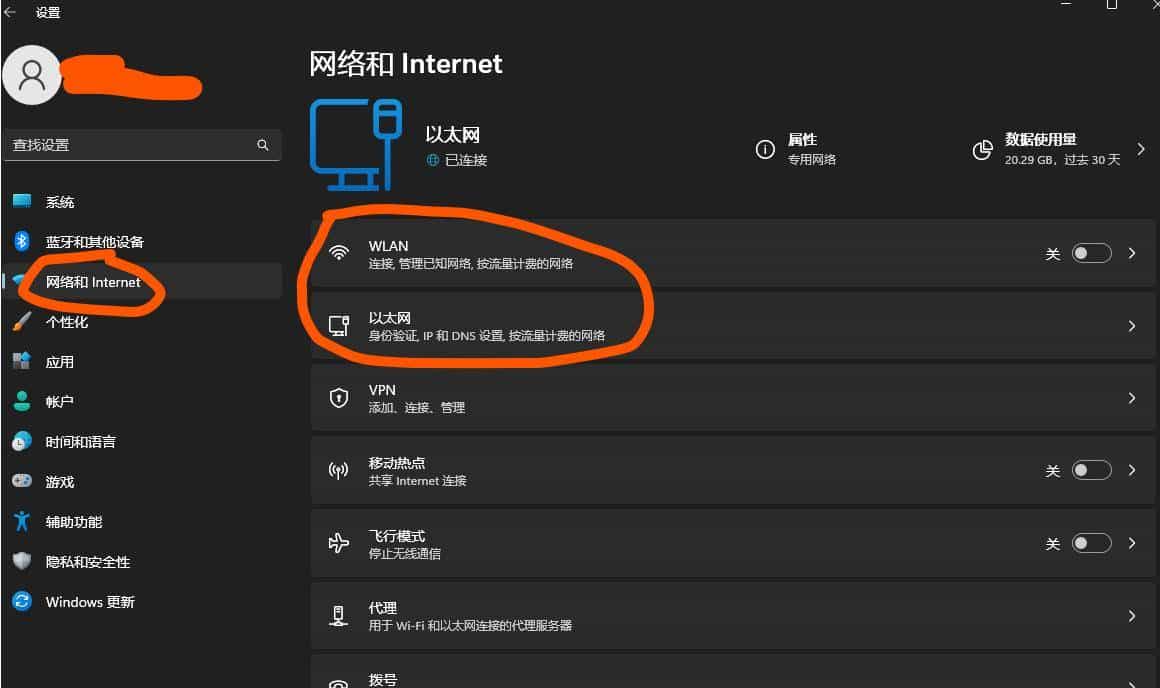The width and height of the screenshot is (1160, 688).
Task: Expand the 代理 row chevron
Action: pyautogui.click(x=1132, y=616)
